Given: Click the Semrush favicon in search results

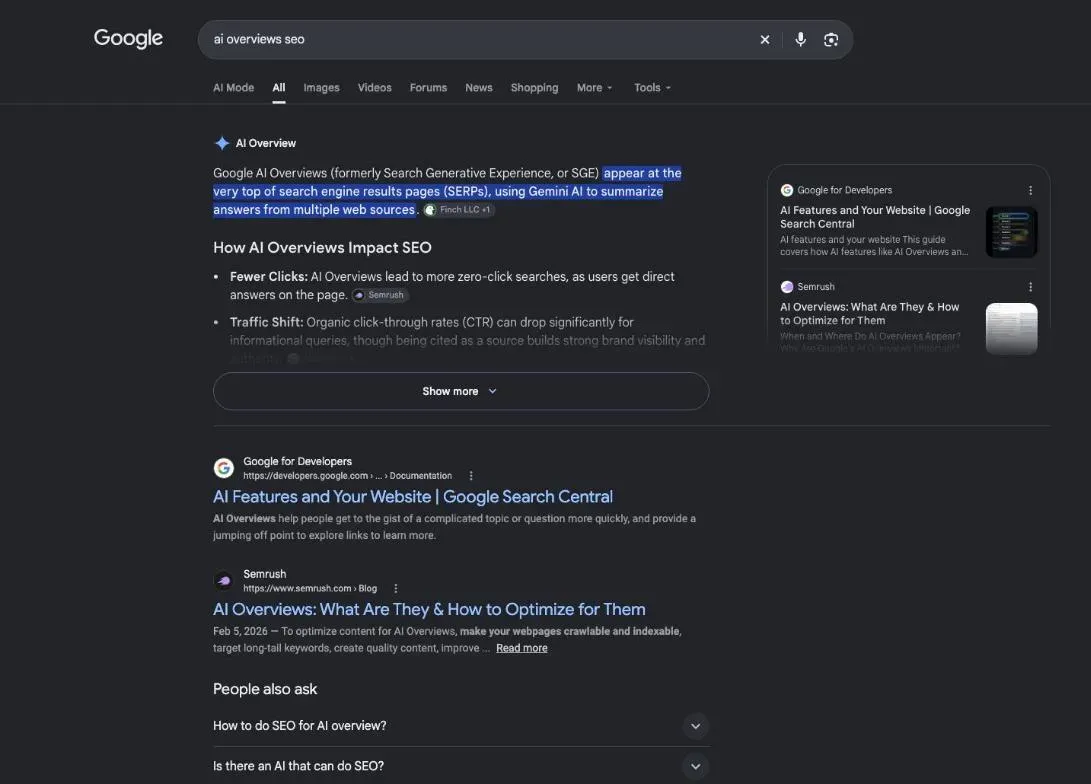Looking at the screenshot, I should (223, 580).
